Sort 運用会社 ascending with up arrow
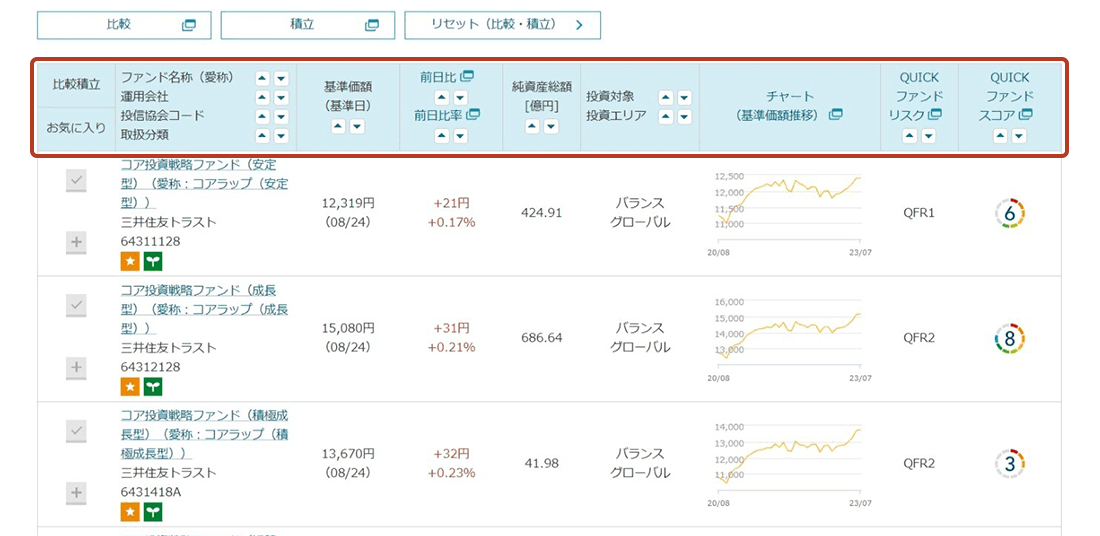This screenshot has width=1100, height=536. pyautogui.click(x=262, y=98)
